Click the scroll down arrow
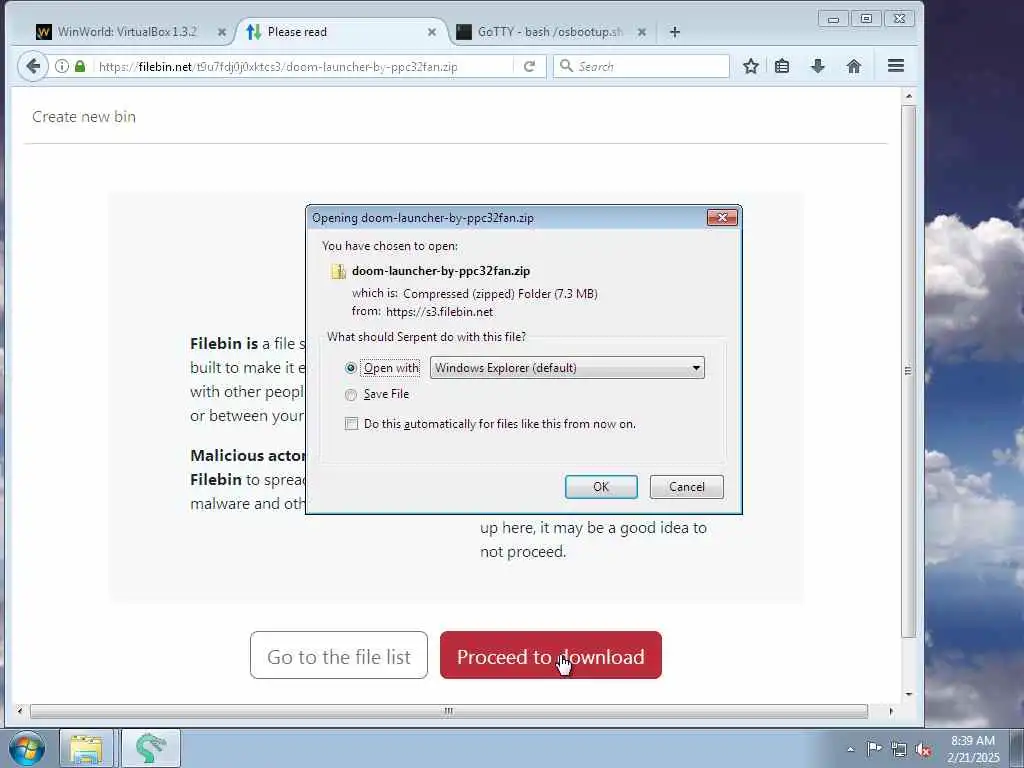 pyautogui.click(x=908, y=694)
